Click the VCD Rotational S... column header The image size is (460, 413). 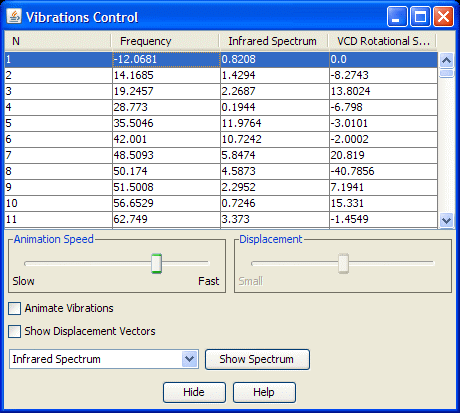383,41
